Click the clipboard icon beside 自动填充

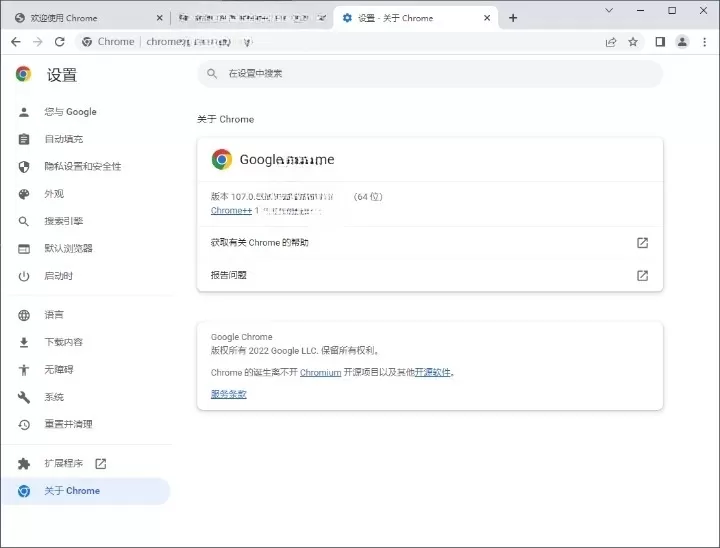point(24,139)
